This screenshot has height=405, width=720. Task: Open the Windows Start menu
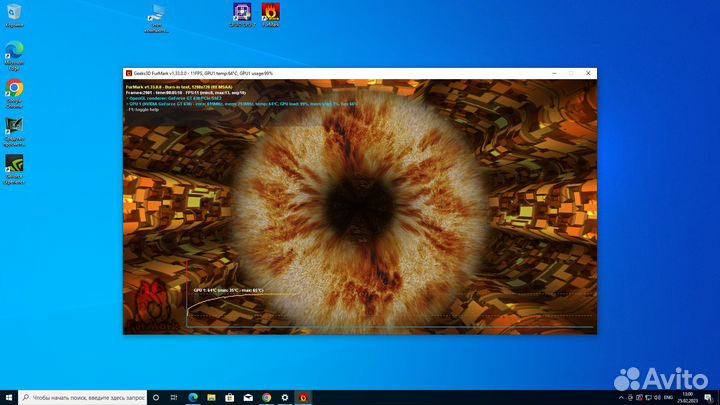pos(7,397)
